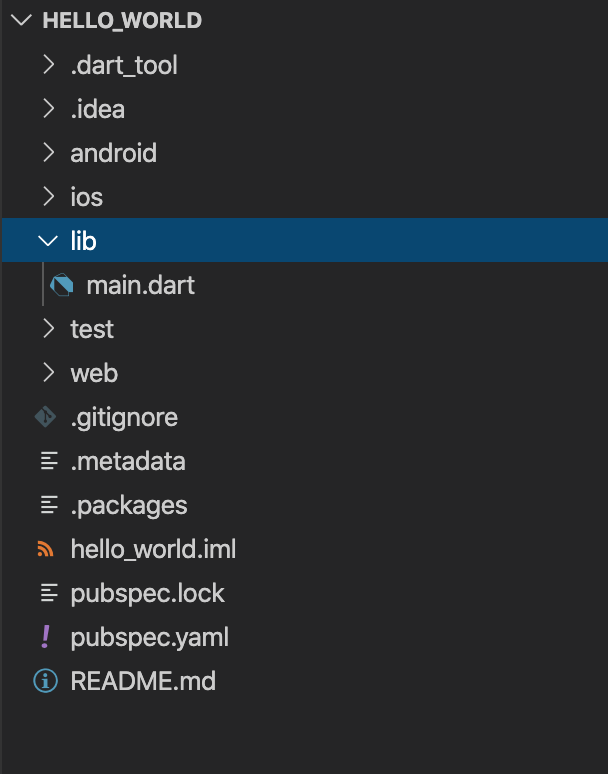The width and height of the screenshot is (608, 774).
Task: Click the orange RSS icon for hello_world.iml
Action: pyautogui.click(x=46, y=549)
